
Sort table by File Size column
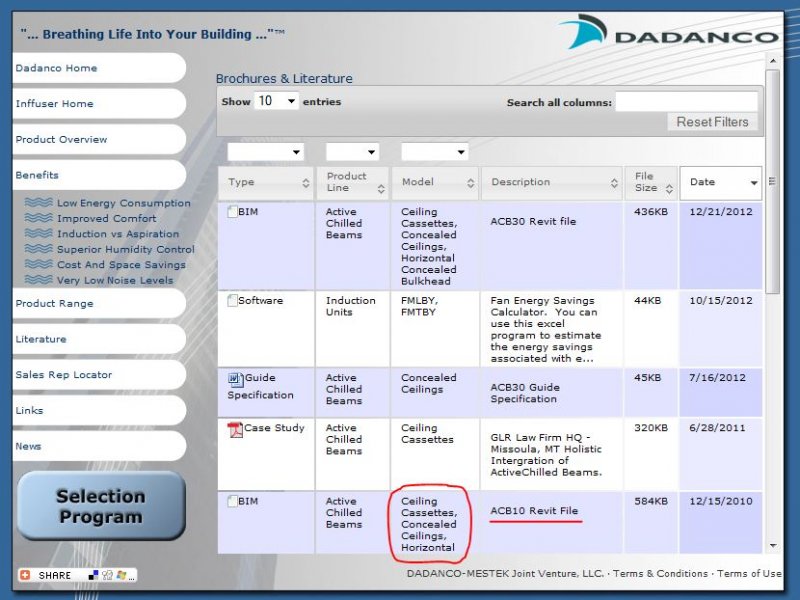click(651, 183)
